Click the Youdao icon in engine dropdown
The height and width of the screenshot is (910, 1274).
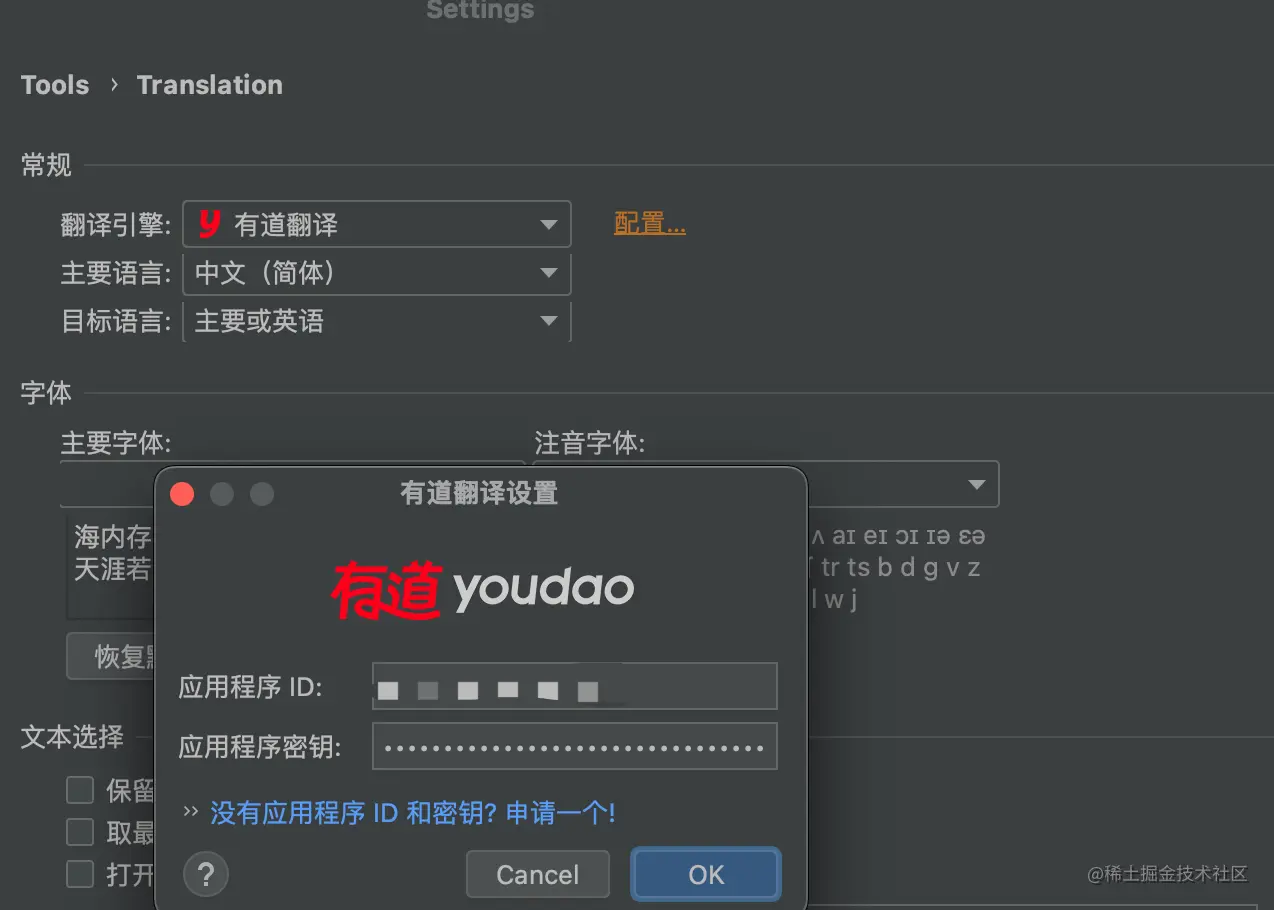(x=209, y=224)
